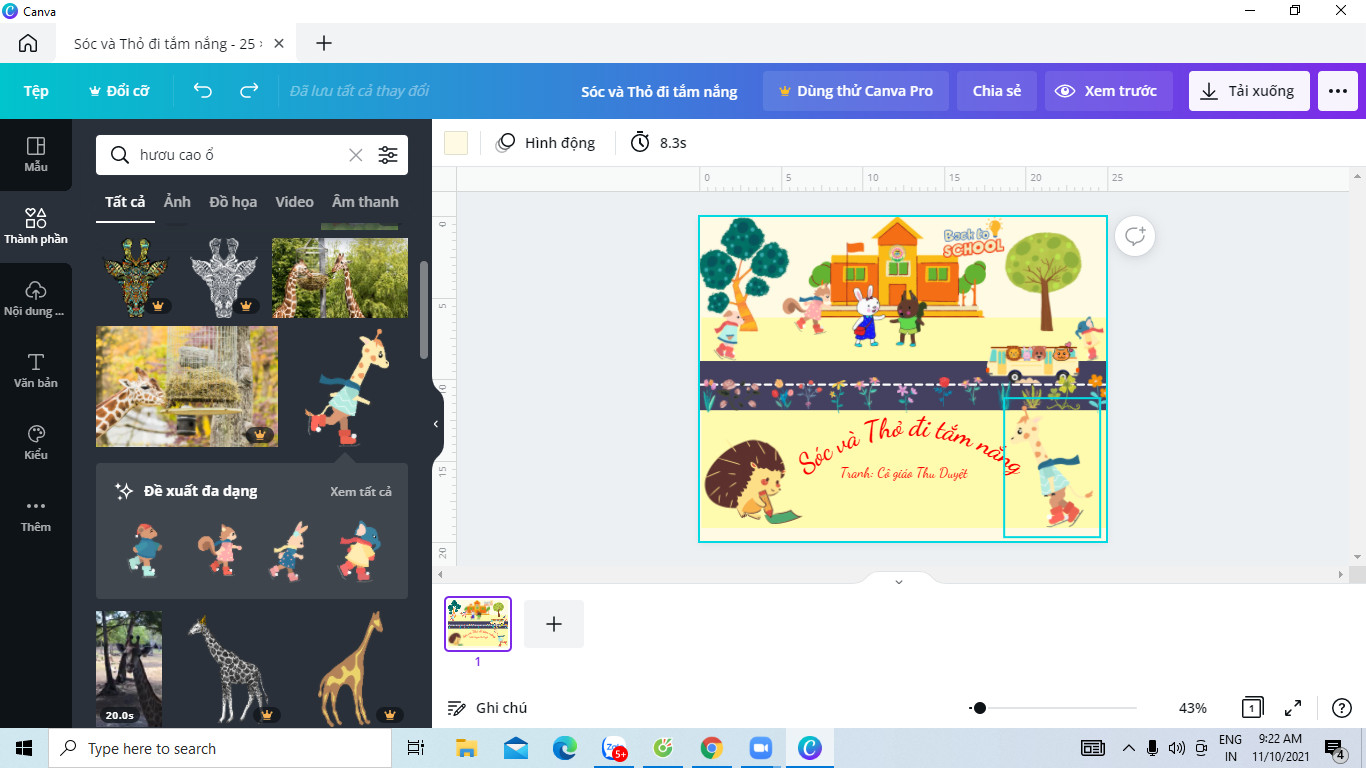Click the Chia sẻ share button
Viewport: 1366px width, 768px height.
[997, 91]
